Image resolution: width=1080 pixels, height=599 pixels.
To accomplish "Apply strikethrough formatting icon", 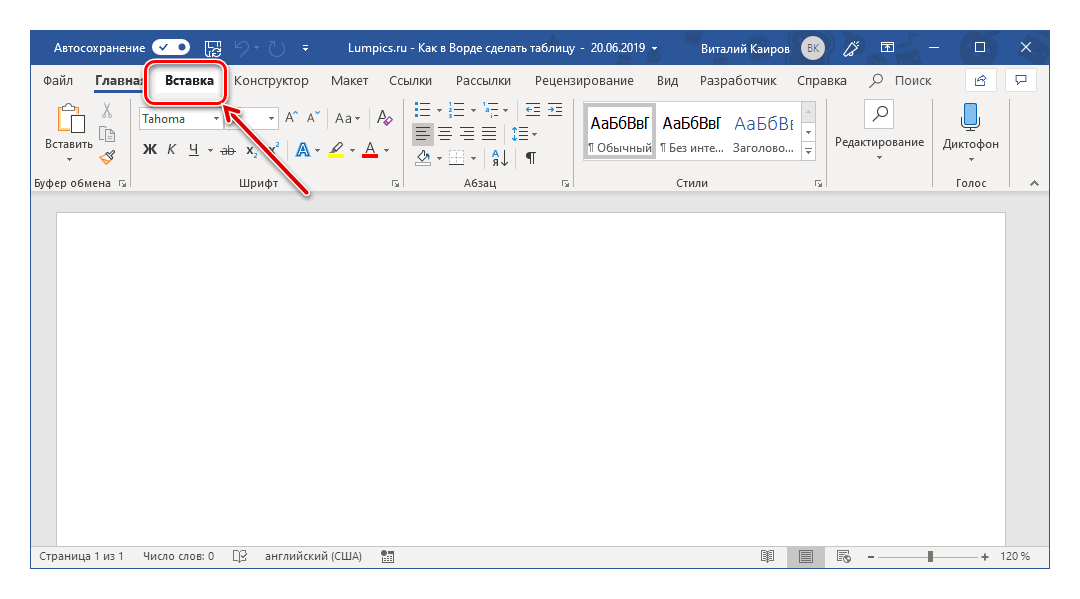I will click(227, 150).
